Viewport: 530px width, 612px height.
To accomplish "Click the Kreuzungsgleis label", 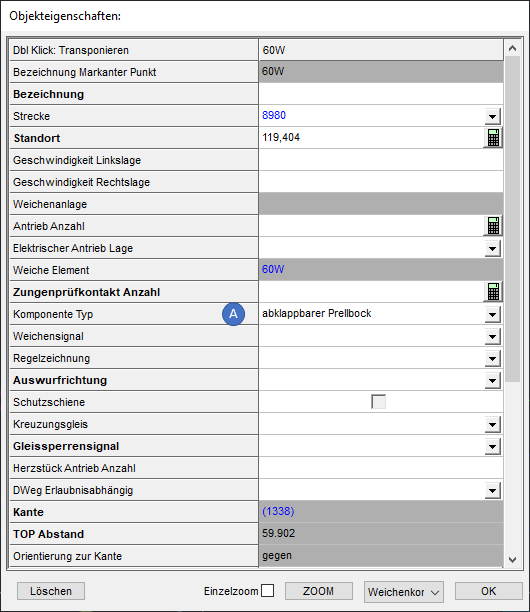I will 50,424.
